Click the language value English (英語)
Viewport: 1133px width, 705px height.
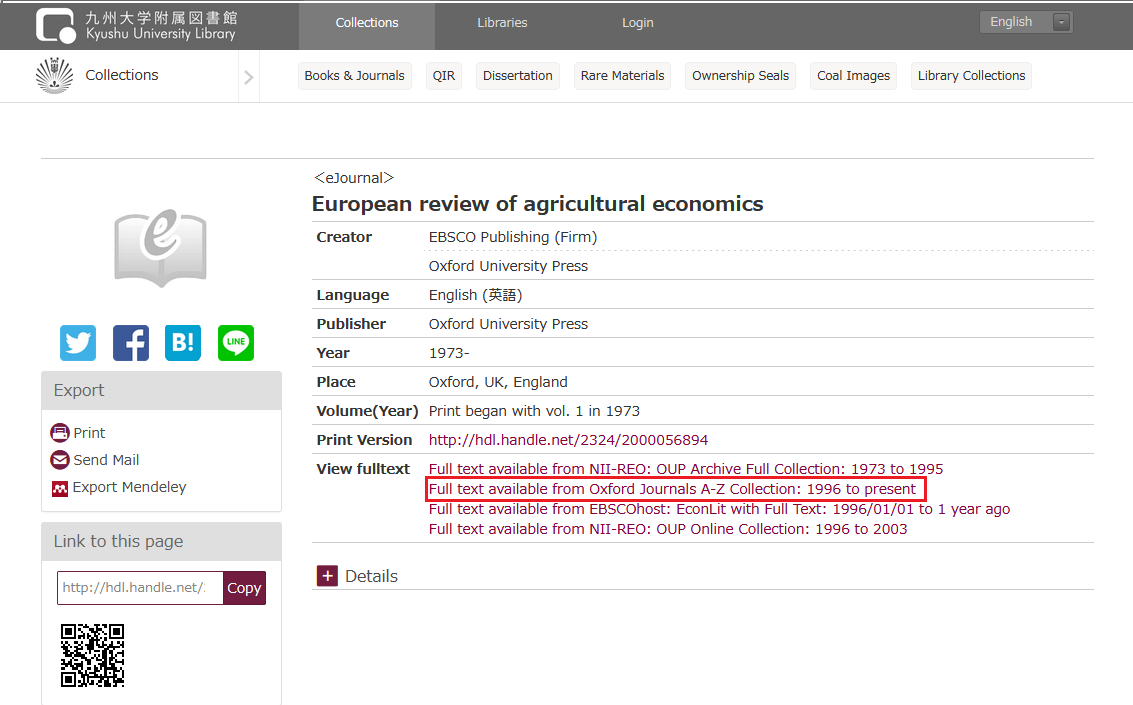[475, 295]
